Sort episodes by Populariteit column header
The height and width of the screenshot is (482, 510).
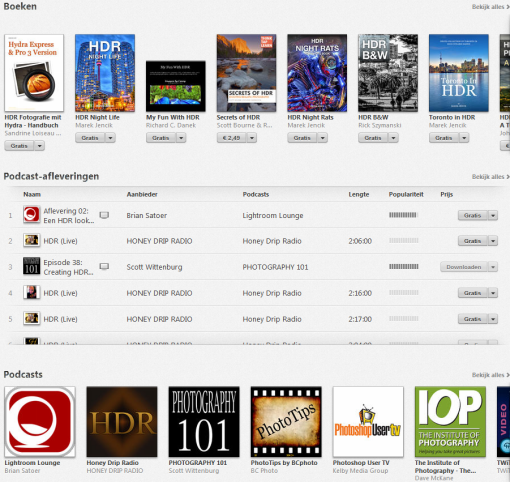[x=406, y=194]
